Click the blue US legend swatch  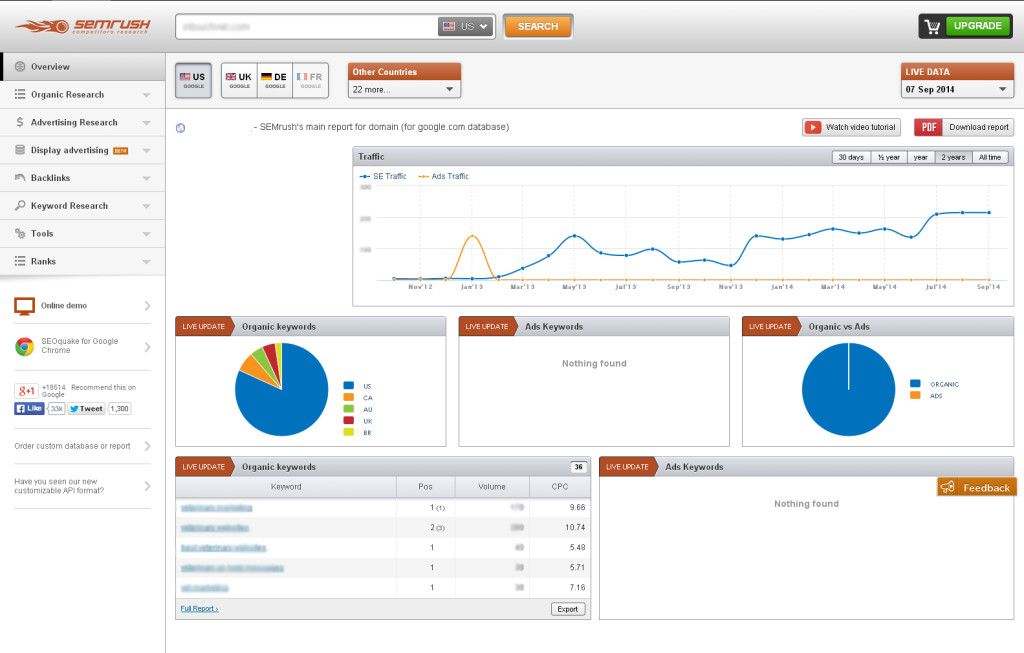click(x=349, y=386)
